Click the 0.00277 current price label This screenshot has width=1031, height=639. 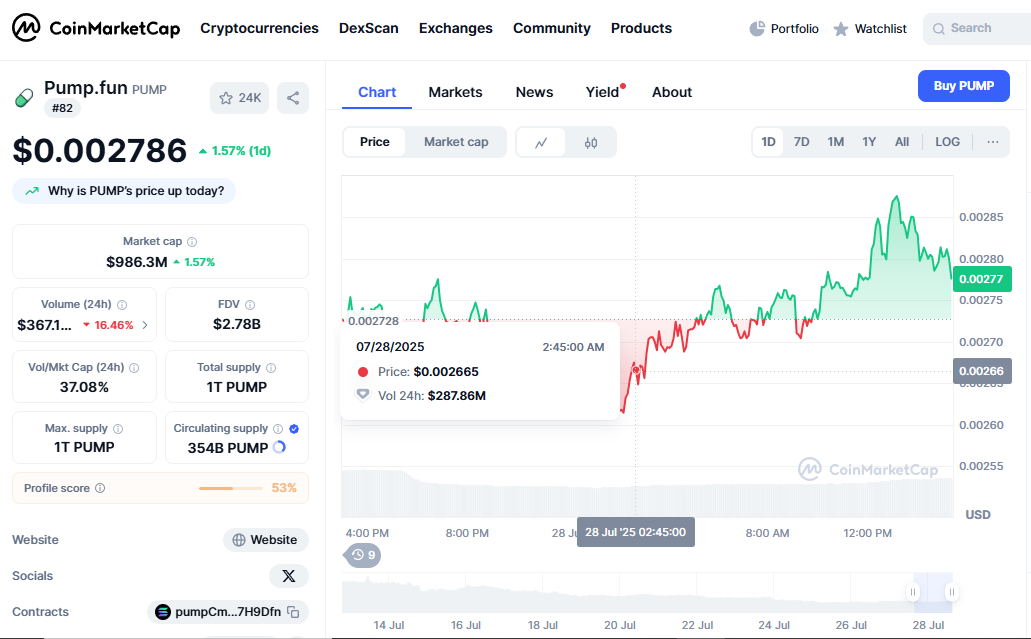(x=982, y=279)
